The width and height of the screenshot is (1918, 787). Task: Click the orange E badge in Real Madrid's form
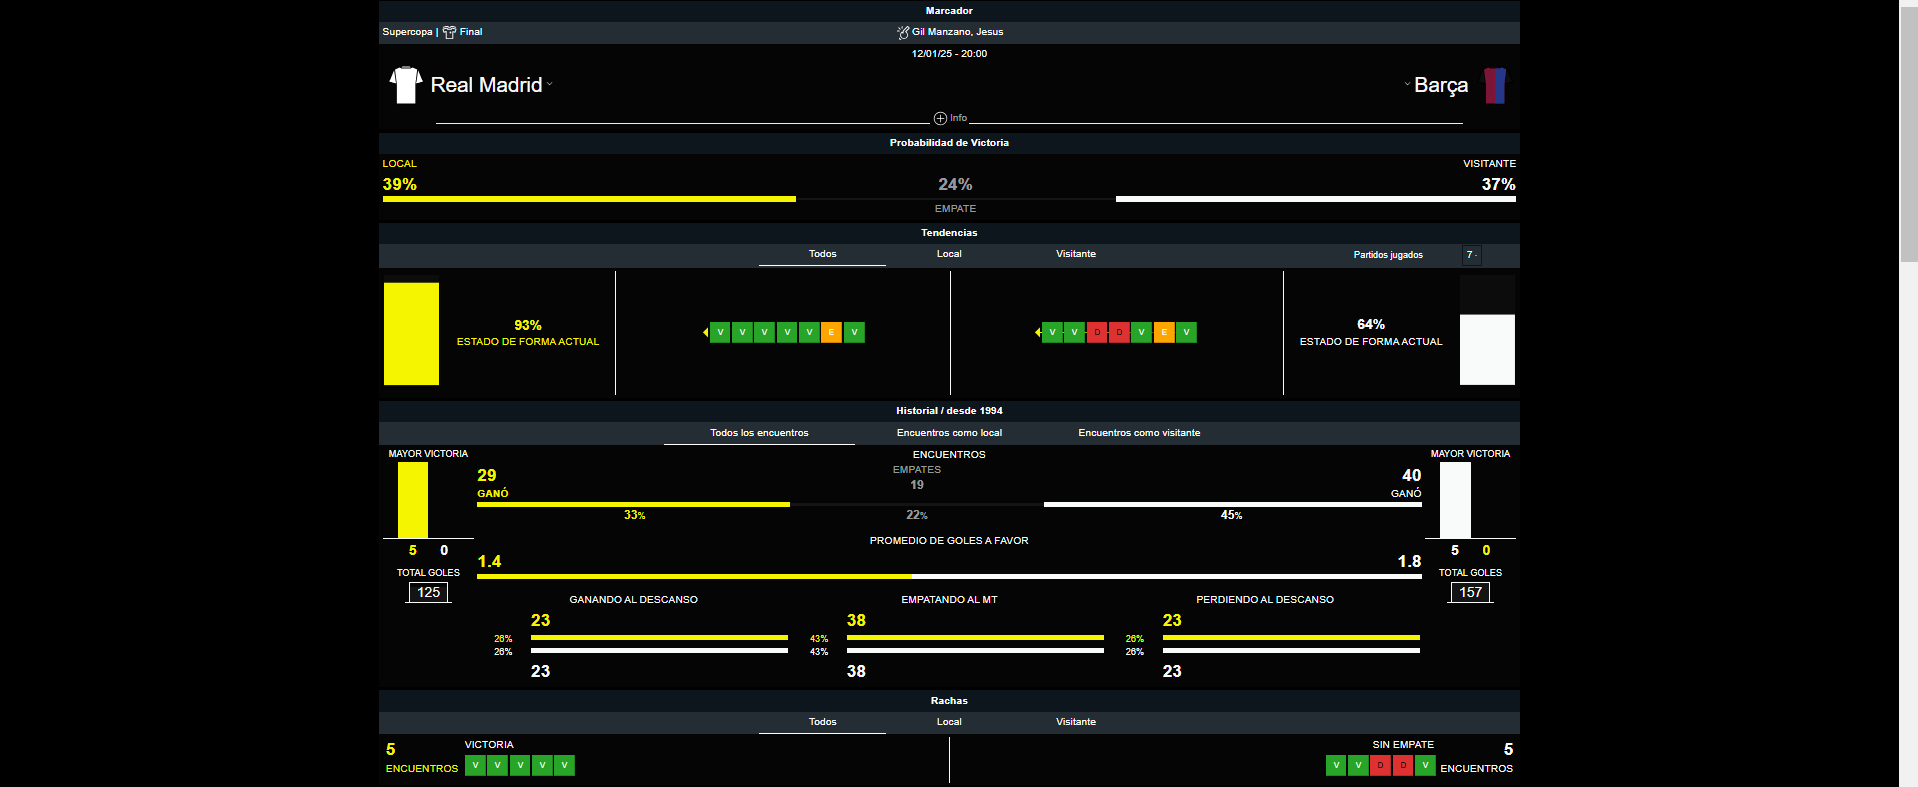click(831, 333)
